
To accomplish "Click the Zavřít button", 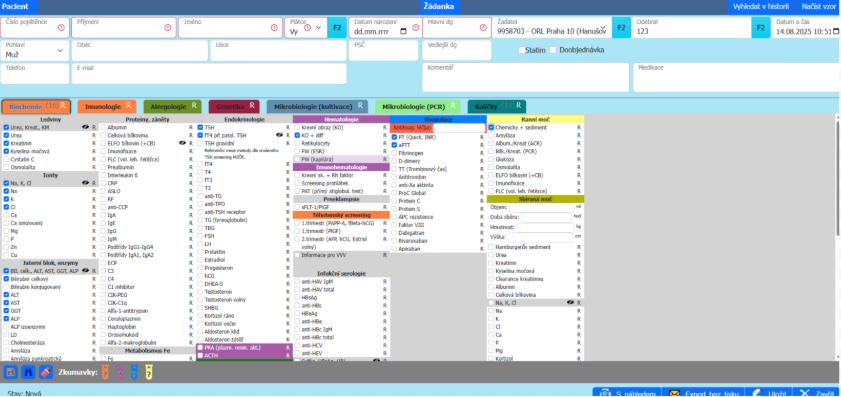I will click(x=816, y=393).
